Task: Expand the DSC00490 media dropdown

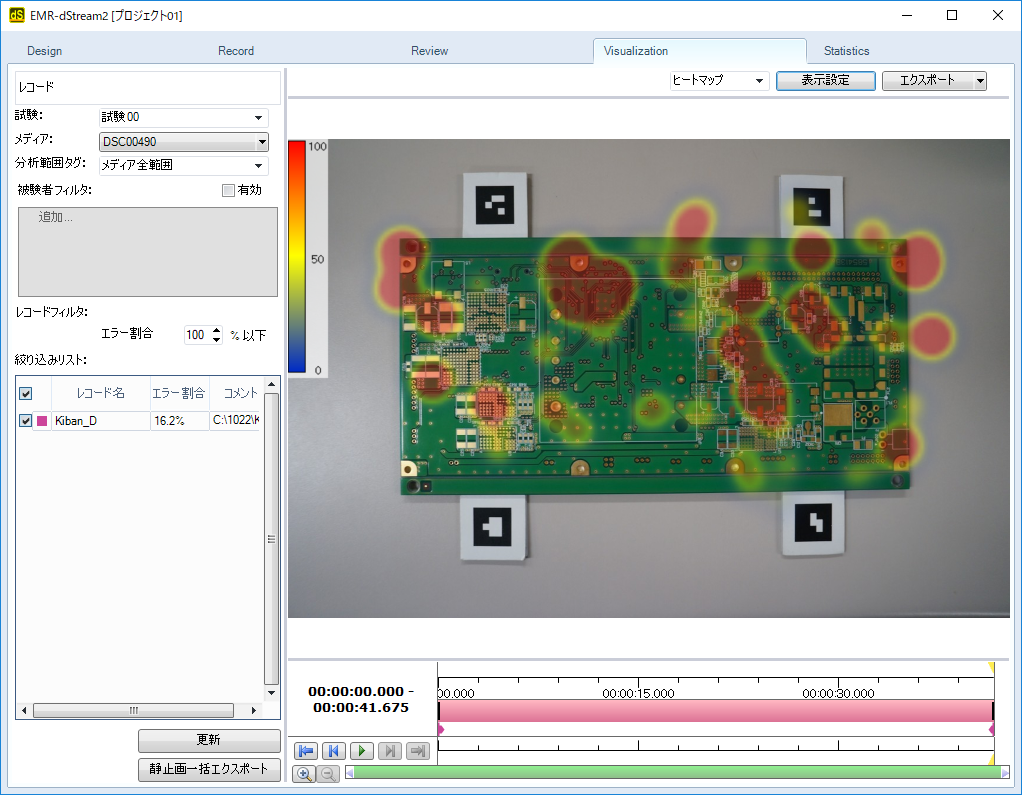Action: click(183, 142)
